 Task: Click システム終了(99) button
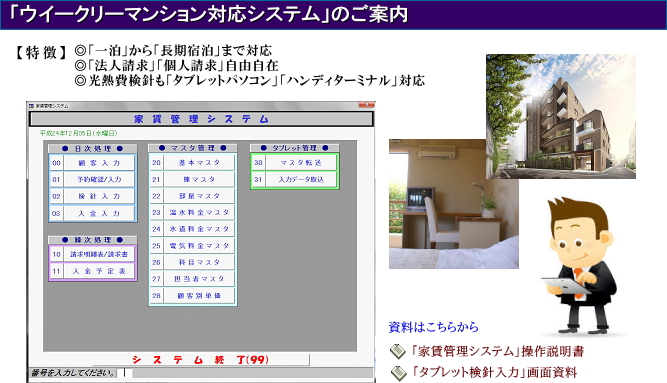click(200, 360)
